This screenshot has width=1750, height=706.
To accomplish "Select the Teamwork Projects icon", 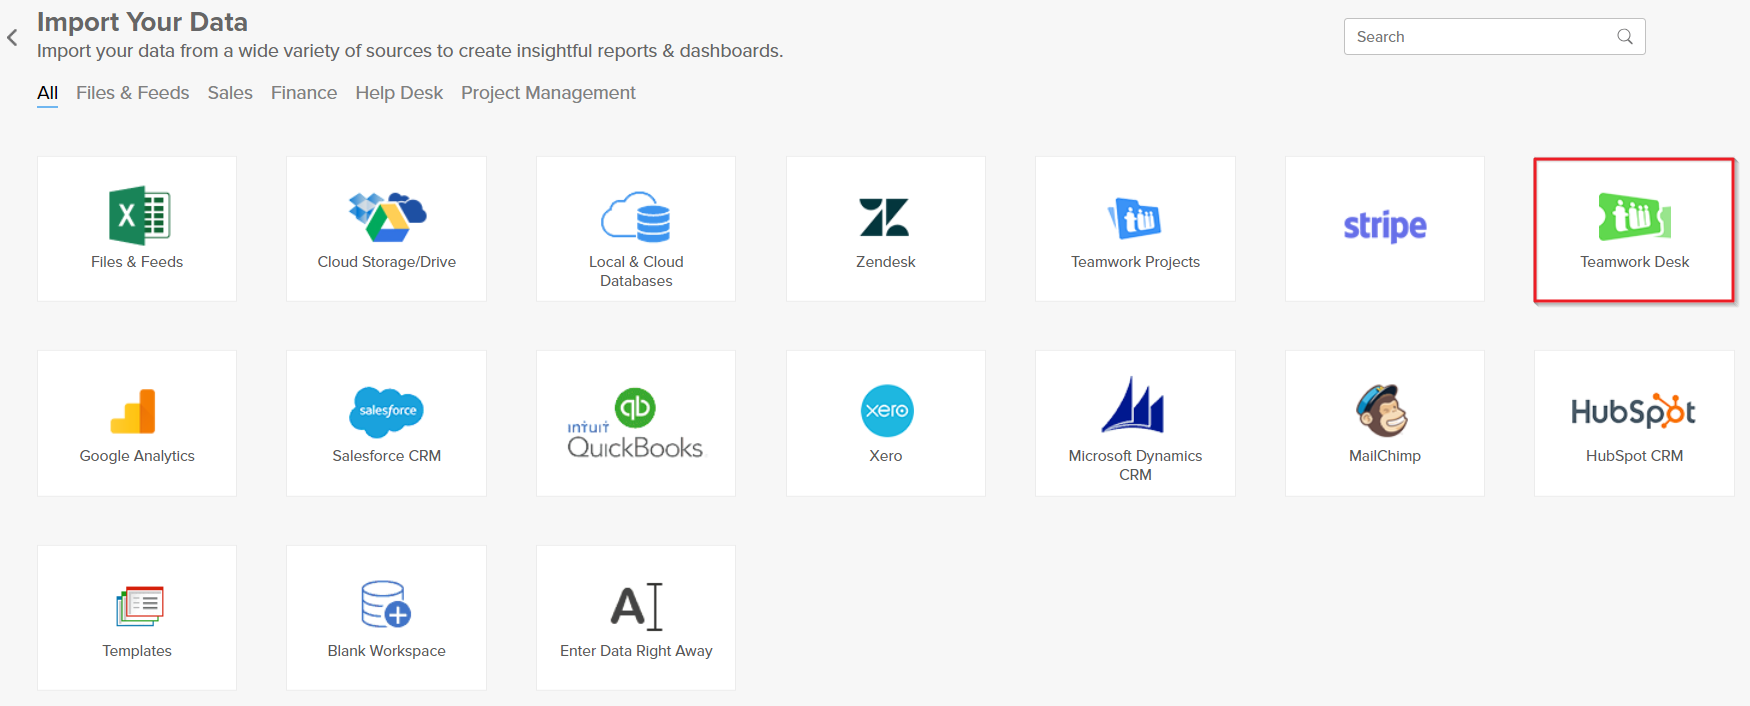I will (1135, 218).
